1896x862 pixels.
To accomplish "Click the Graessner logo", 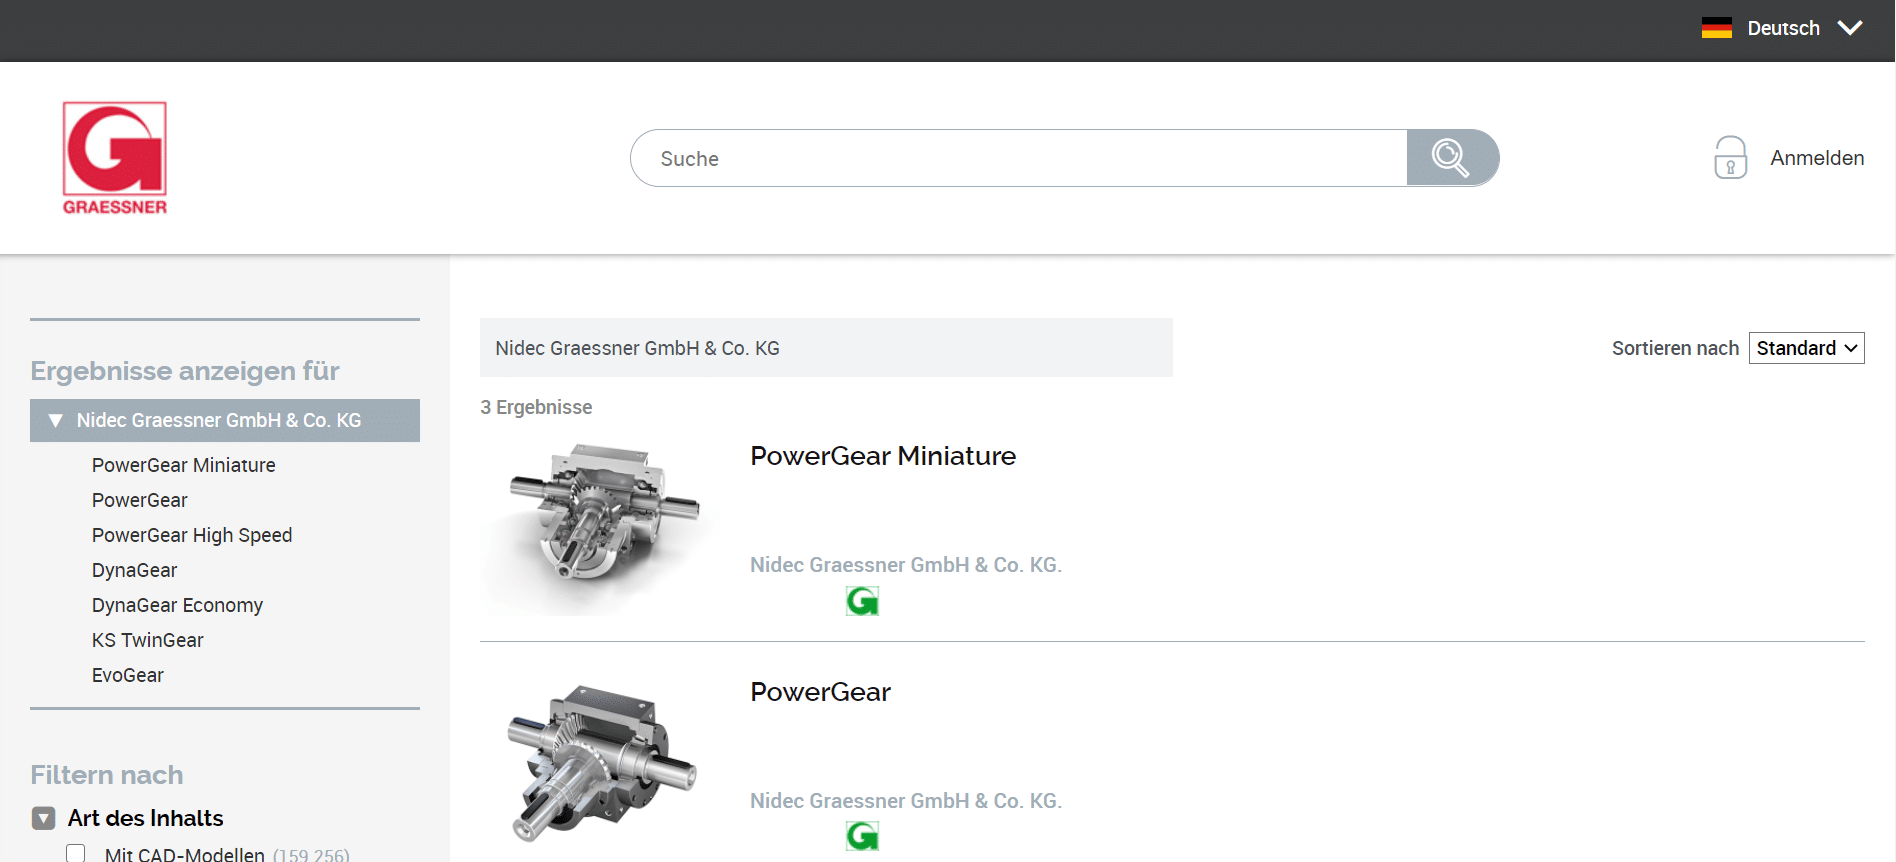I will 115,158.
